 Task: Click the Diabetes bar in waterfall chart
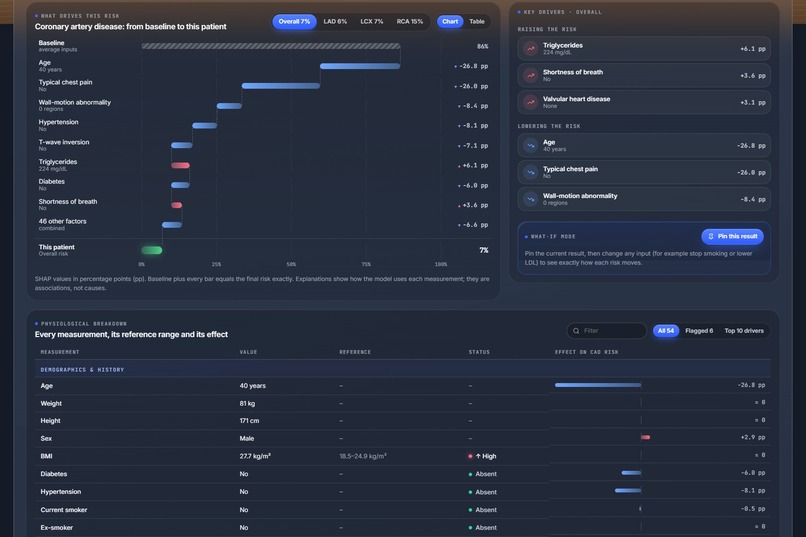[180, 185]
